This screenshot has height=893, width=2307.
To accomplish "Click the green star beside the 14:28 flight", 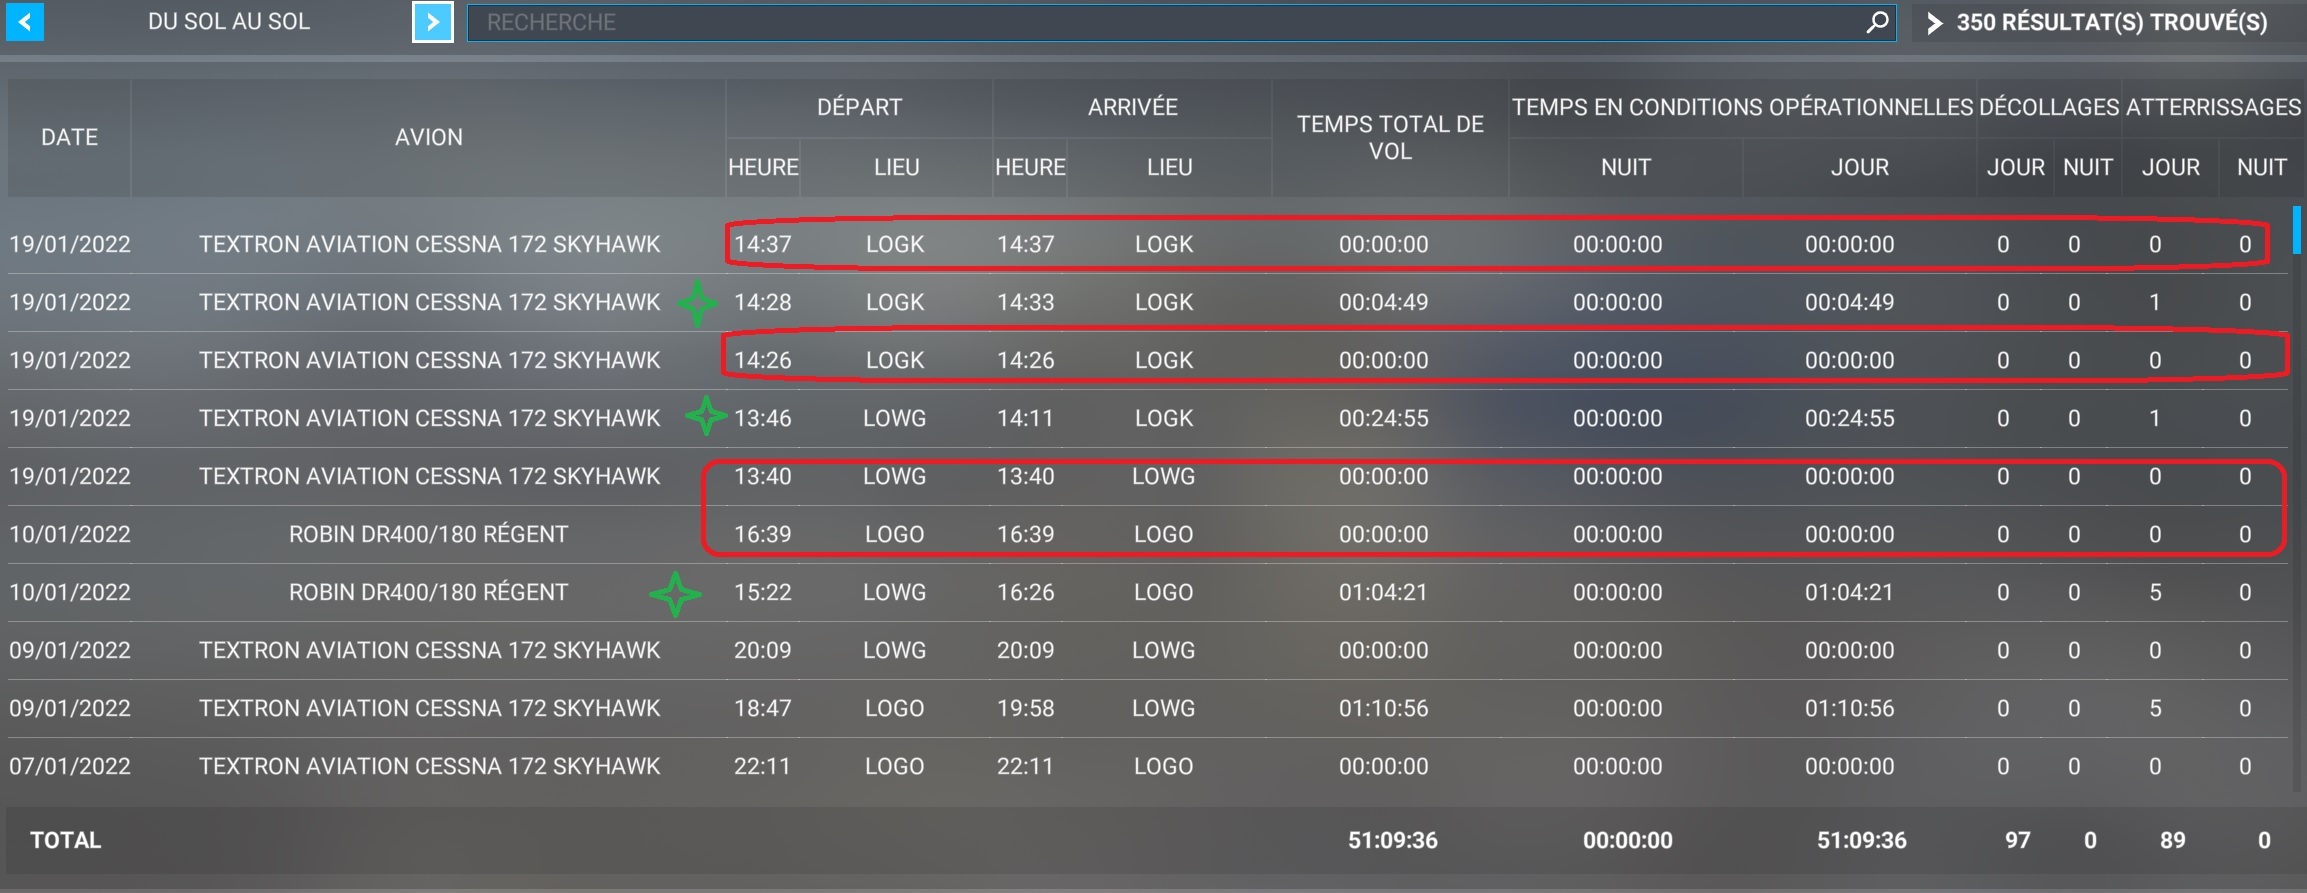I will [x=697, y=303].
